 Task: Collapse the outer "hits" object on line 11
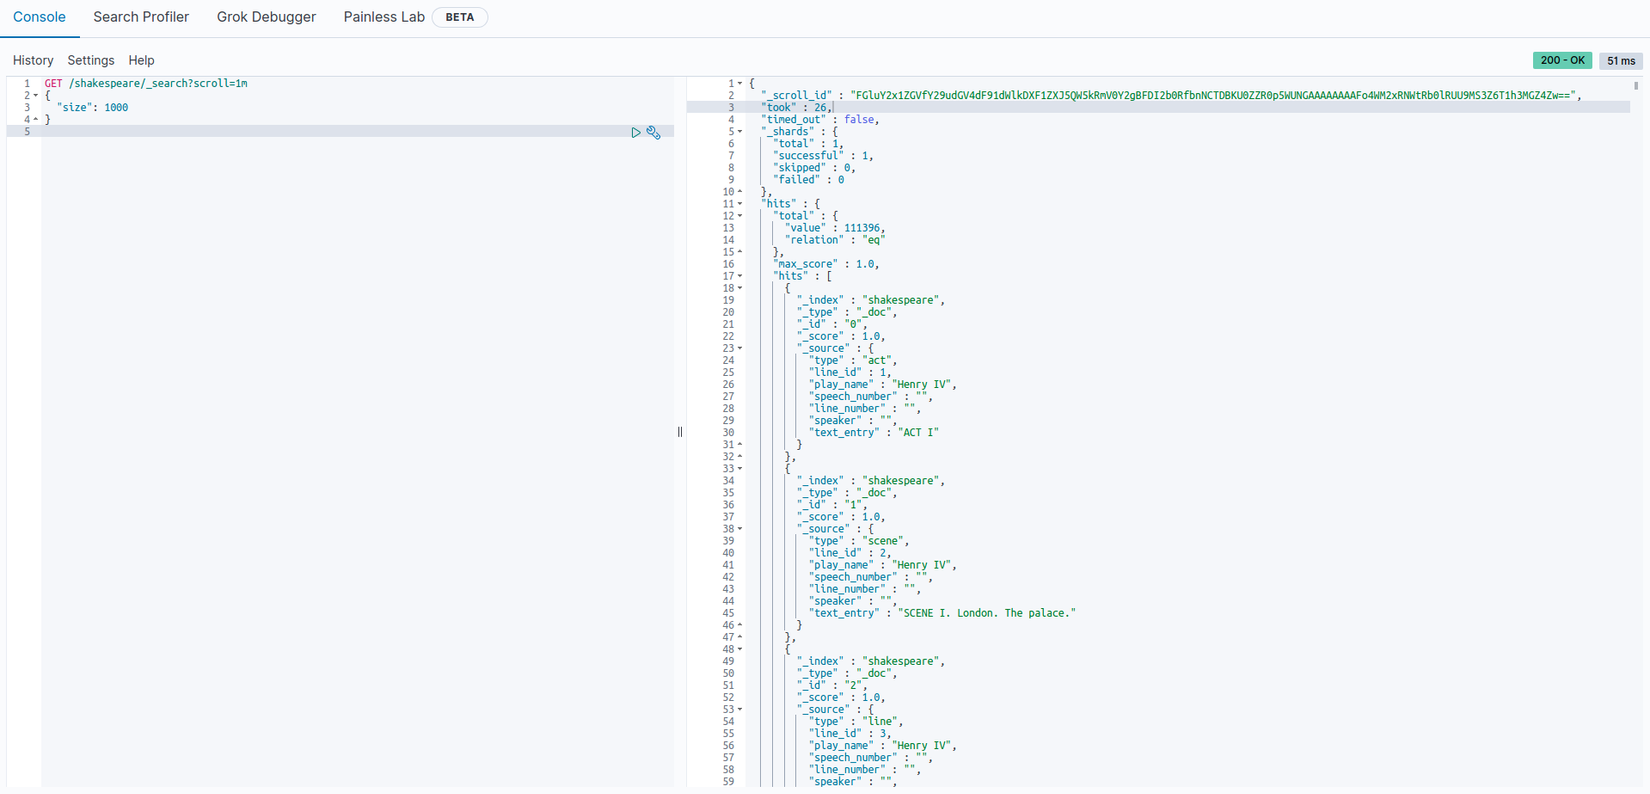tap(740, 204)
